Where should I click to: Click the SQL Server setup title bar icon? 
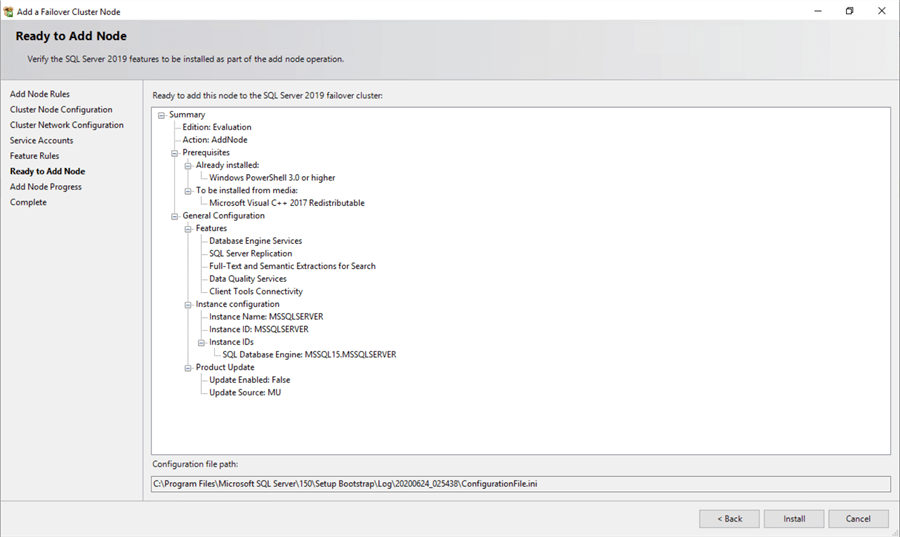click(8, 11)
